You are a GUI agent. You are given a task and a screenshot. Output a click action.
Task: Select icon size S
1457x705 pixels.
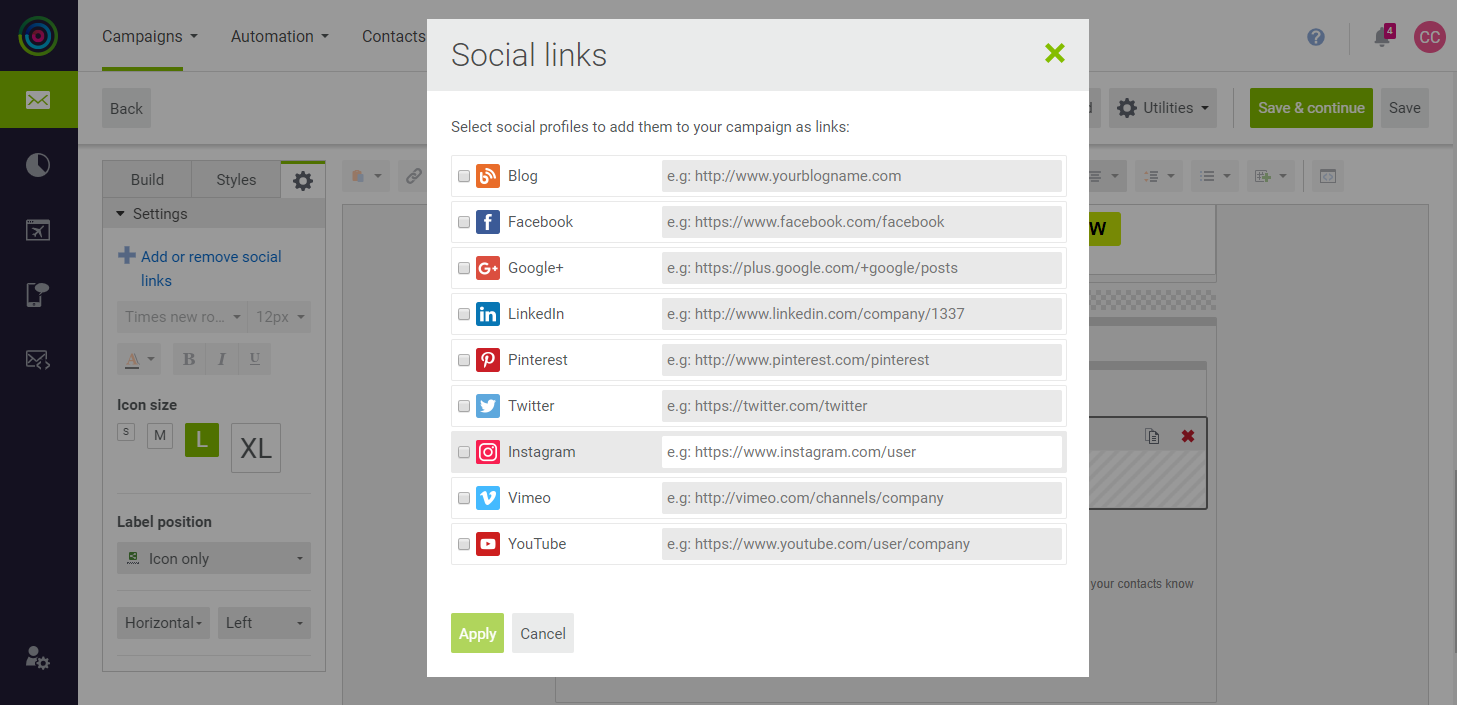tap(125, 432)
